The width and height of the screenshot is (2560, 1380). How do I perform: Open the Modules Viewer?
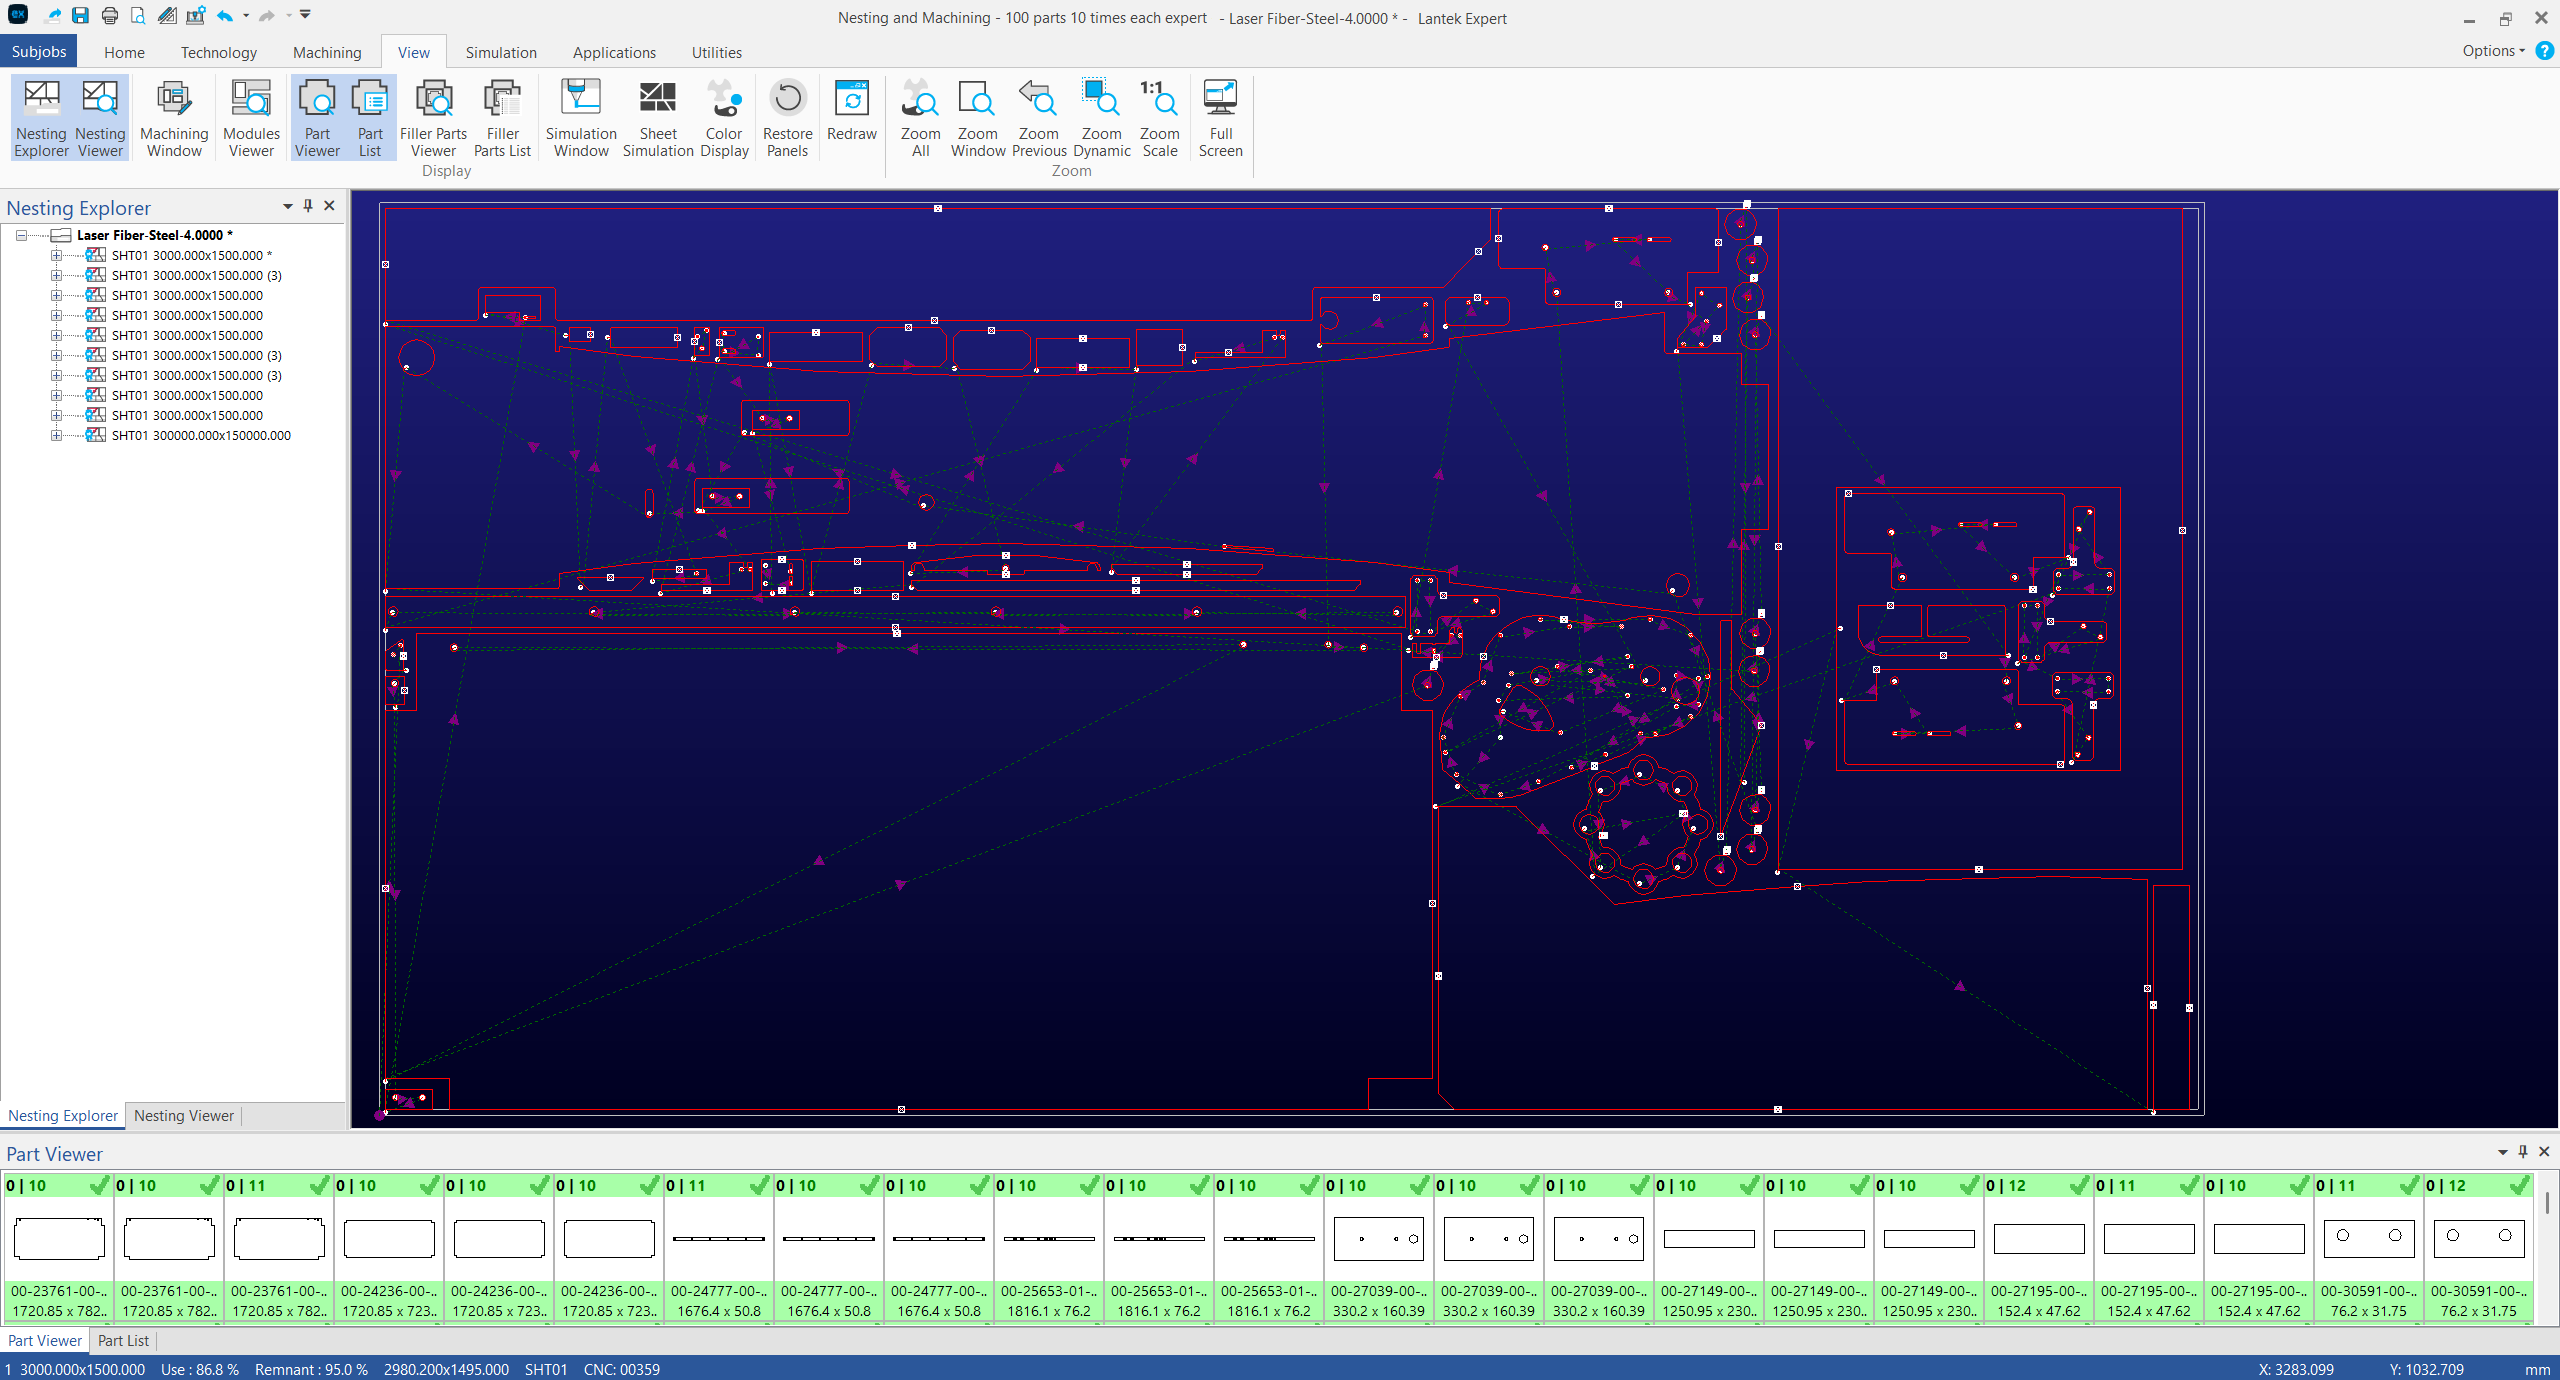(251, 118)
